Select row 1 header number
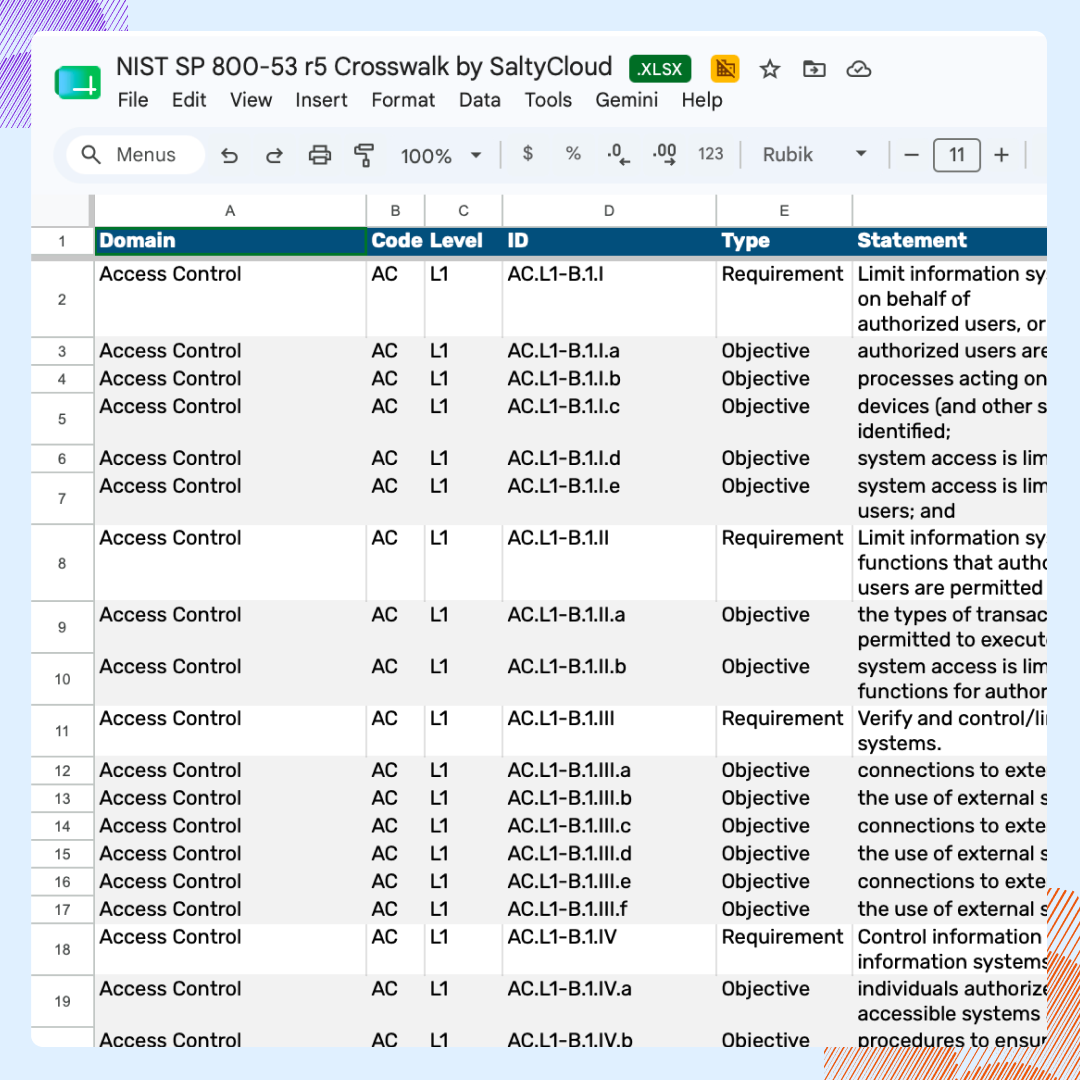Image resolution: width=1080 pixels, height=1080 pixels. [x=62, y=241]
